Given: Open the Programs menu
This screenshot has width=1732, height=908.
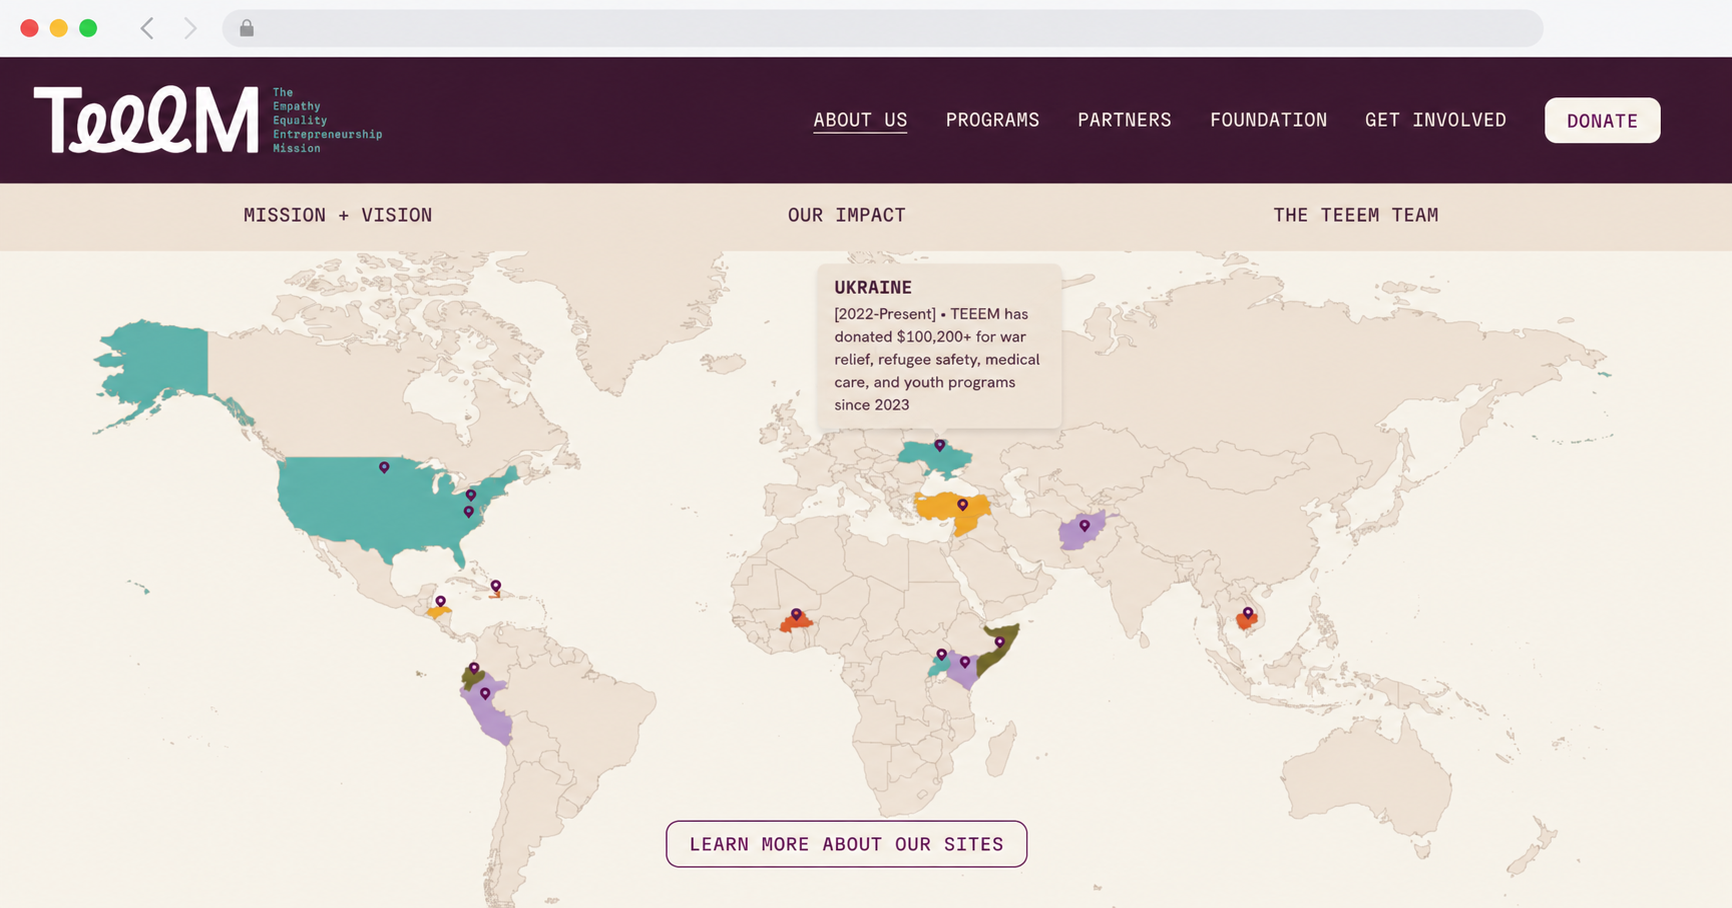Looking at the screenshot, I should click(992, 120).
